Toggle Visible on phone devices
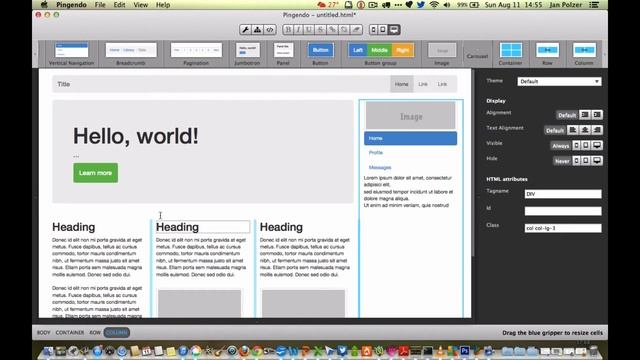The height and width of the screenshot is (360, 640). 576,145
